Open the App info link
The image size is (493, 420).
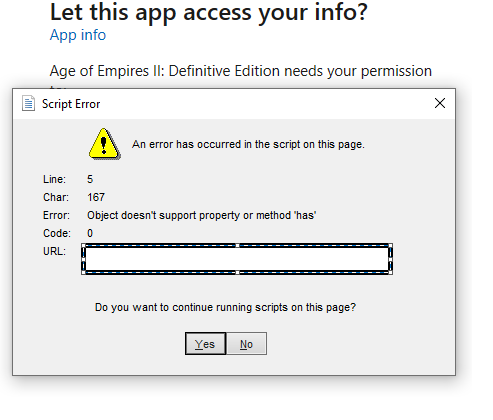pos(78,35)
